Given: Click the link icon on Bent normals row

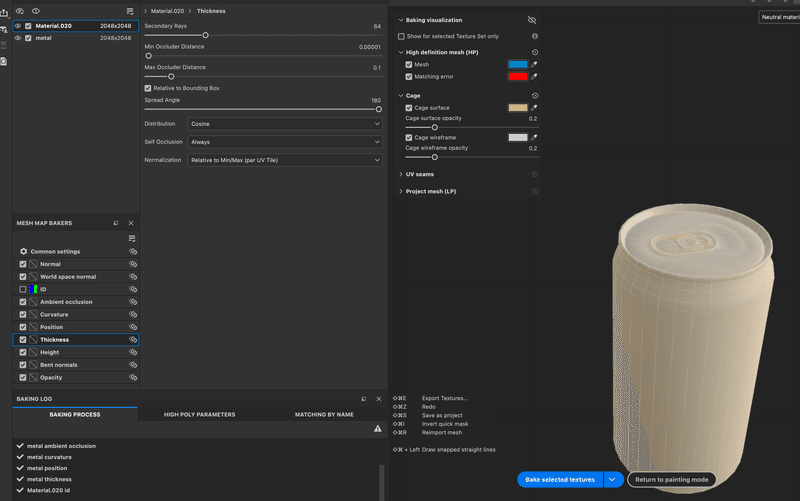Looking at the screenshot, I should pyautogui.click(x=133, y=365).
